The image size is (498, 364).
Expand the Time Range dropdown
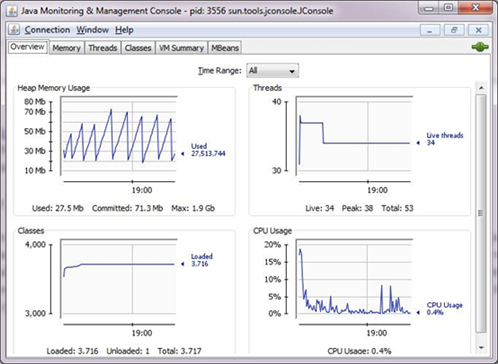[x=272, y=71]
